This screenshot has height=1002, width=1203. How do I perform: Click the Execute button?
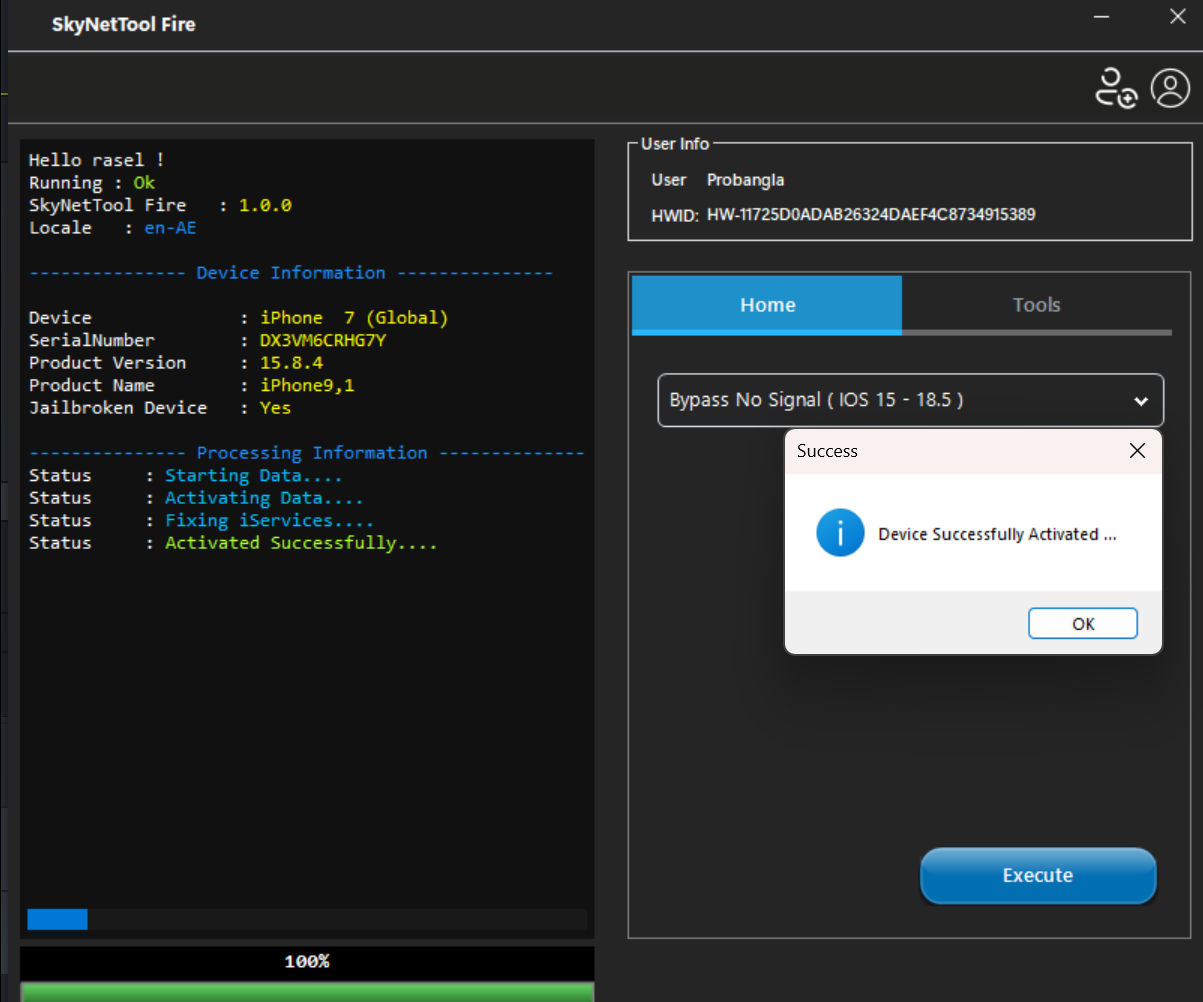[1037, 876]
